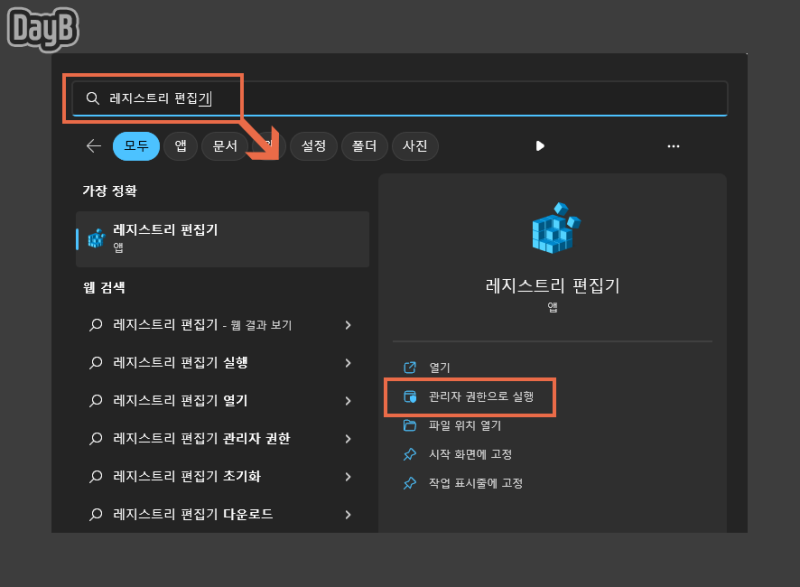The height and width of the screenshot is (587, 800).
Task: Click the shield icon for admin run
Action: point(410,396)
